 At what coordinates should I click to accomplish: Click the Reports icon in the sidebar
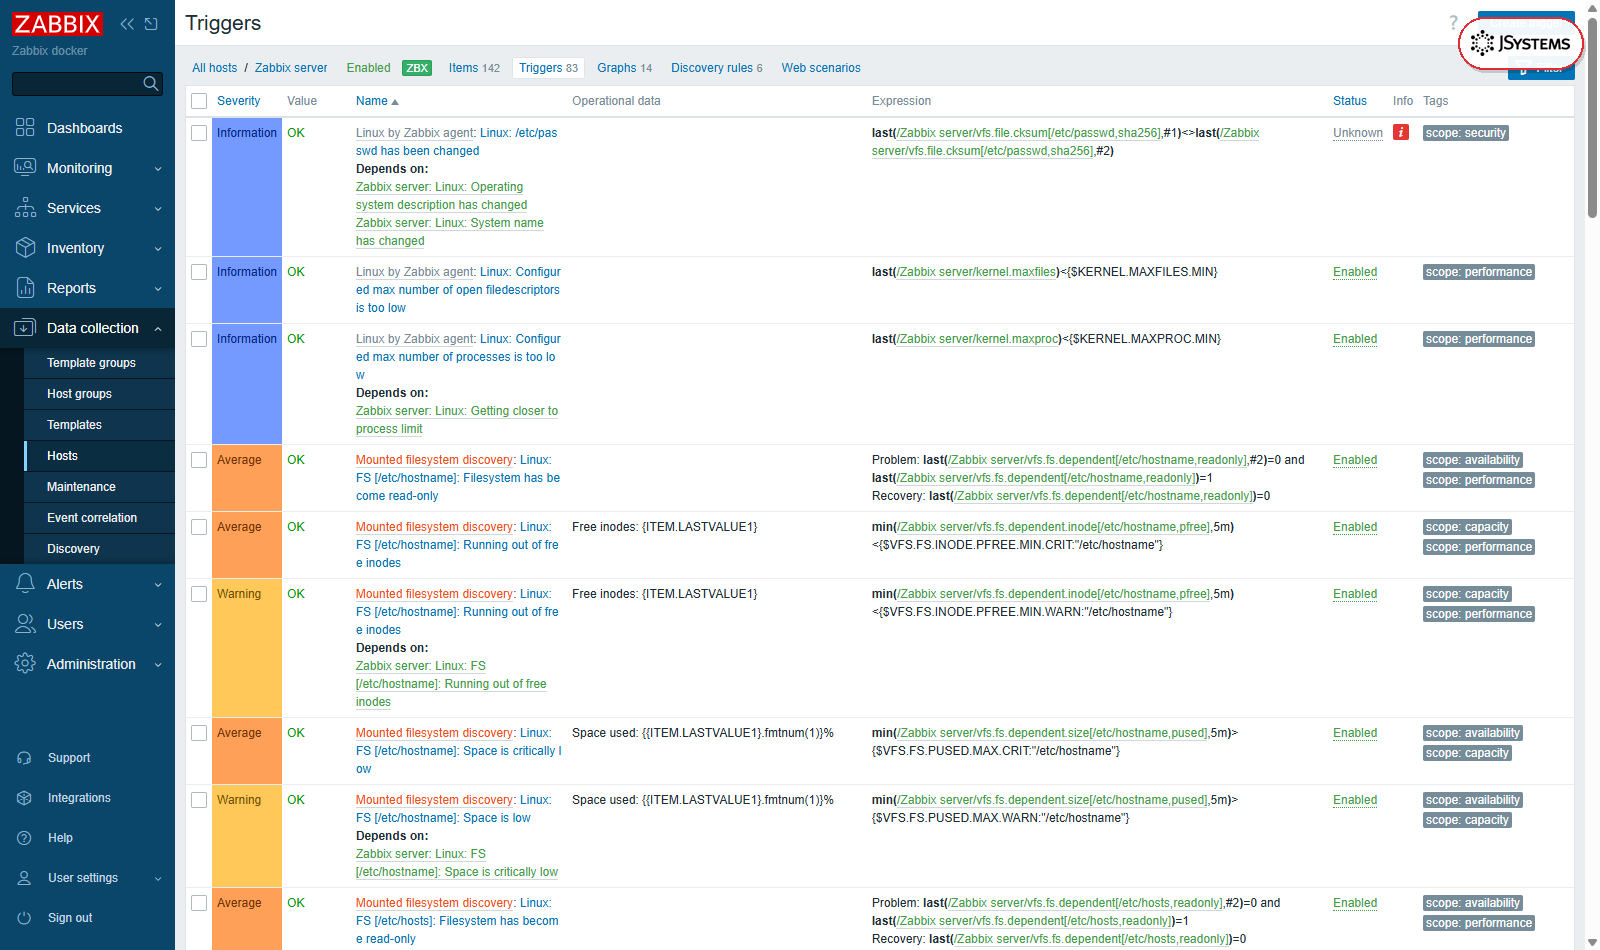click(x=25, y=288)
